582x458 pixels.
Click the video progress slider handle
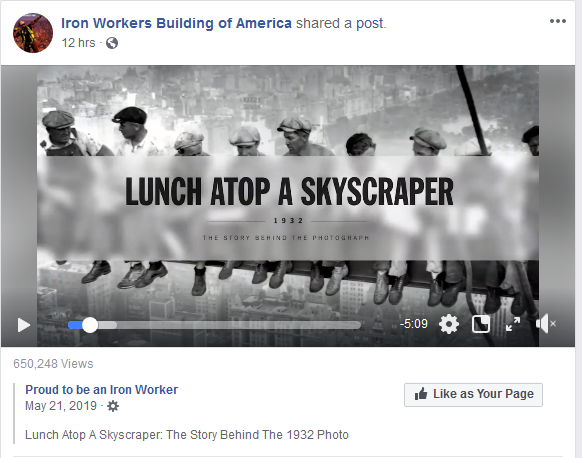89,325
